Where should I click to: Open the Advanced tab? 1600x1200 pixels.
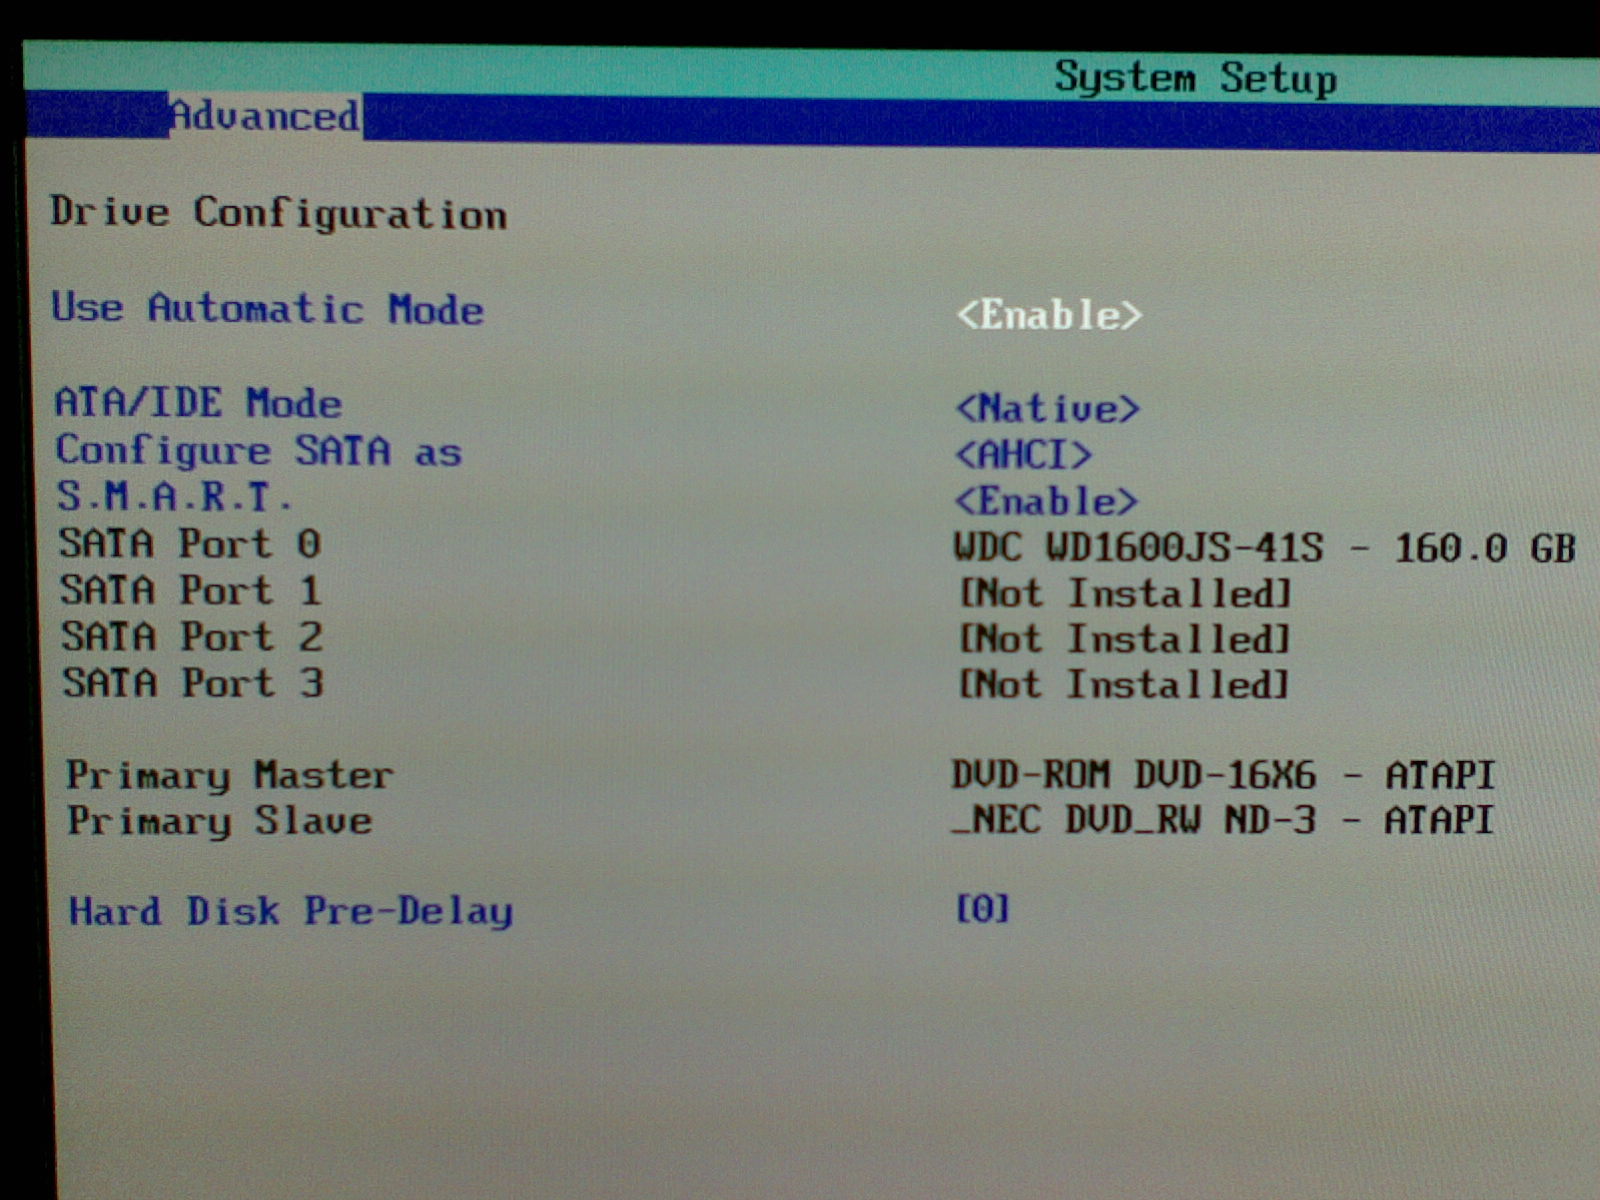[265, 115]
